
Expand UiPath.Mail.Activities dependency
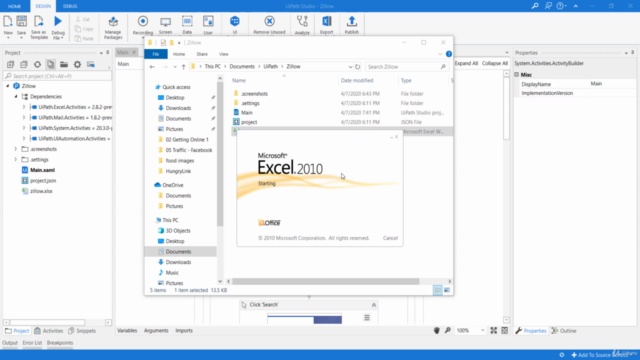24,118
